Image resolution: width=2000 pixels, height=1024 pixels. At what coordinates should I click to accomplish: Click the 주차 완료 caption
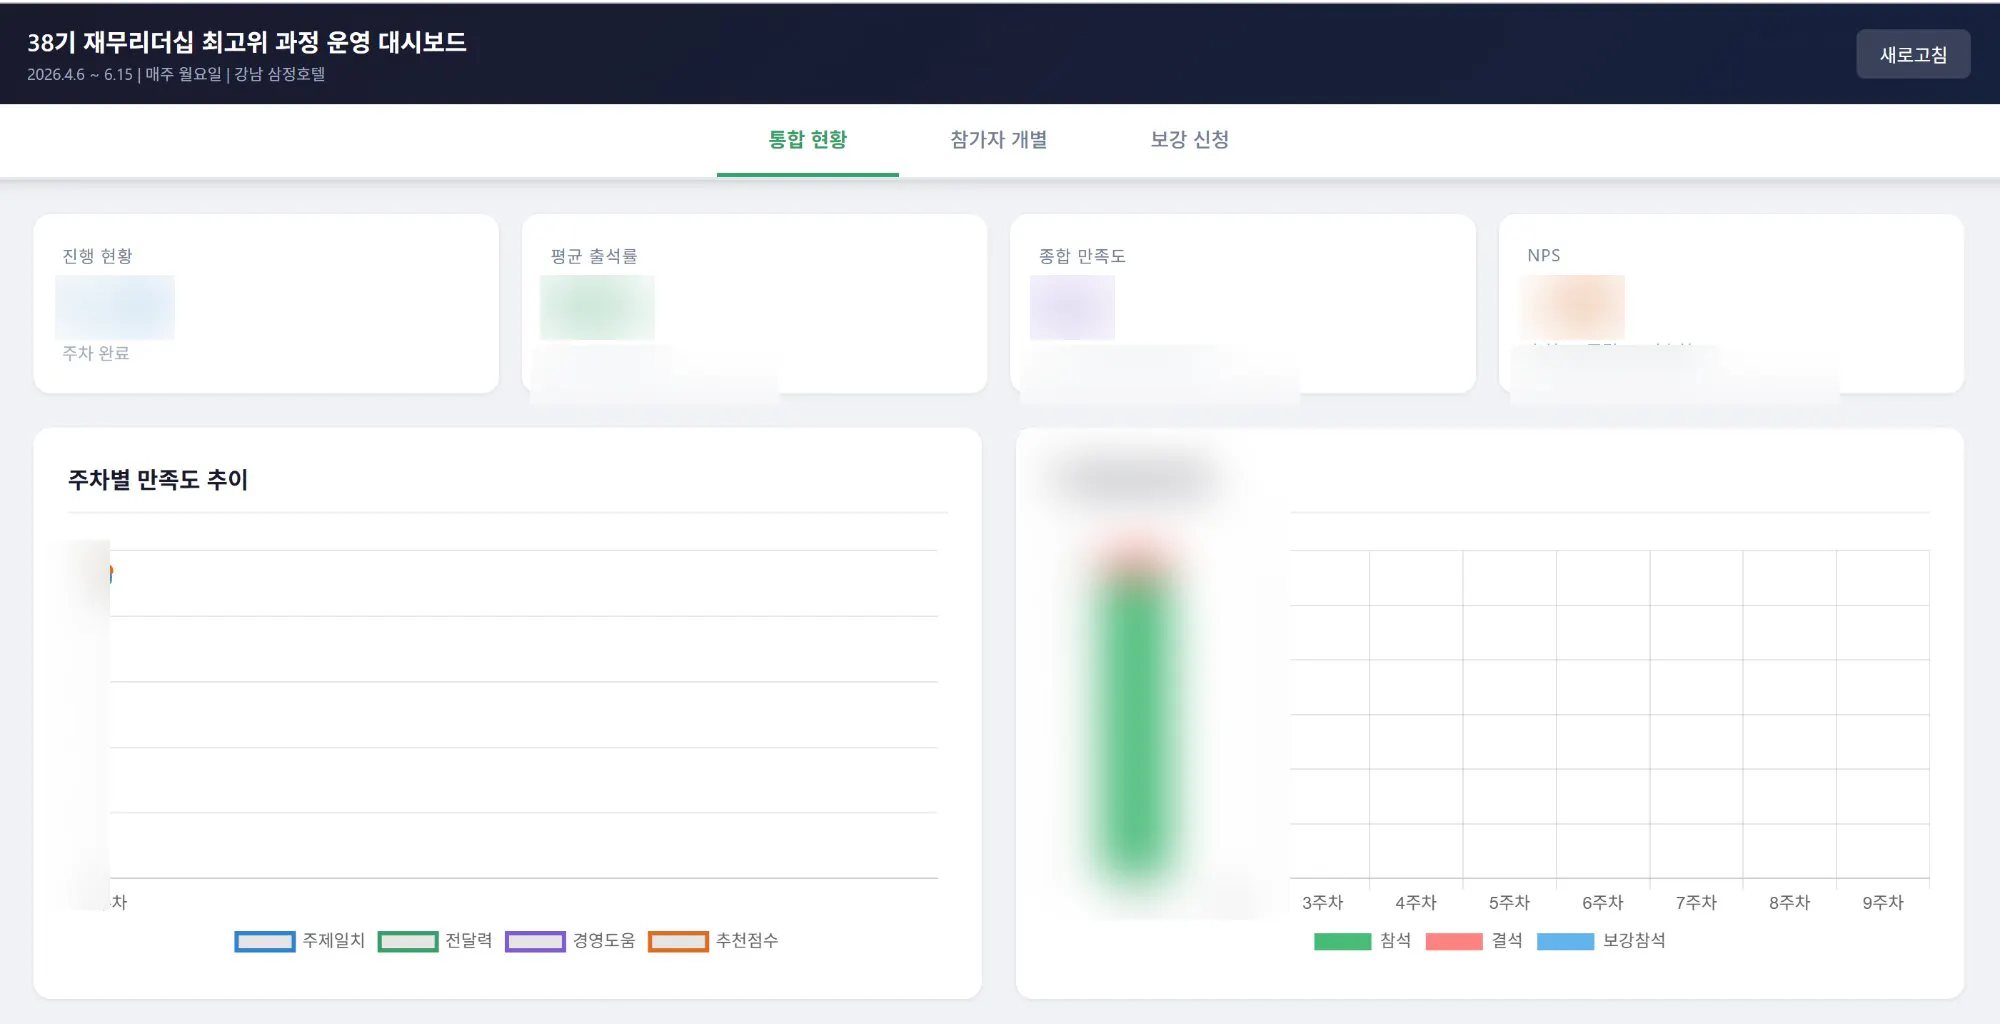point(96,353)
